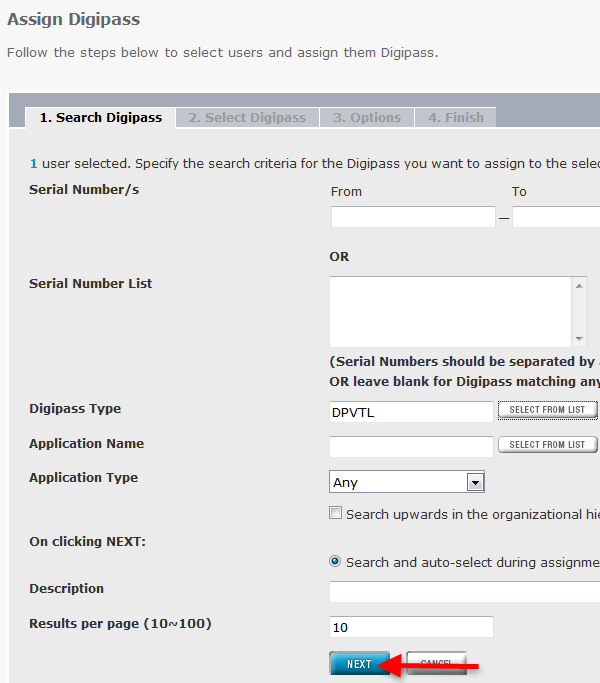600x683 pixels.
Task: Click the Serial Number List scroll down arrow
Action: [x=579, y=338]
